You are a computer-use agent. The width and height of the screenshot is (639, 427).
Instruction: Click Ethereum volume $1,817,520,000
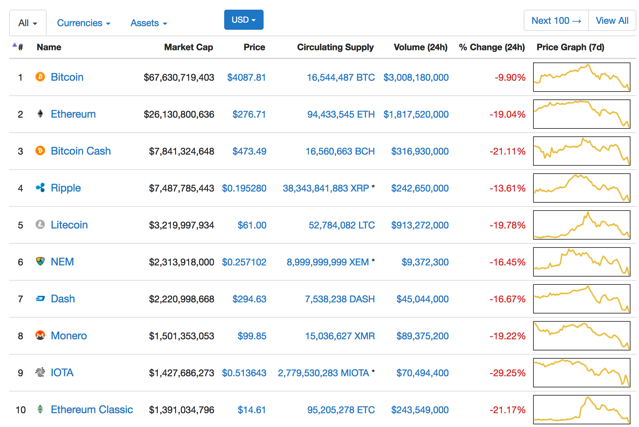[416, 114]
